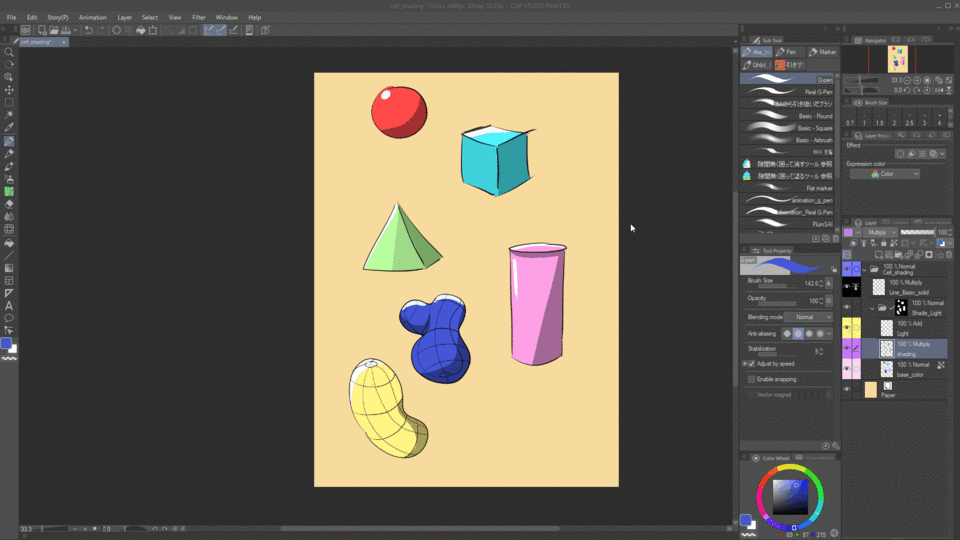Expand Adjust by speed plus expander
The width and height of the screenshot is (960, 540).
click(744, 364)
